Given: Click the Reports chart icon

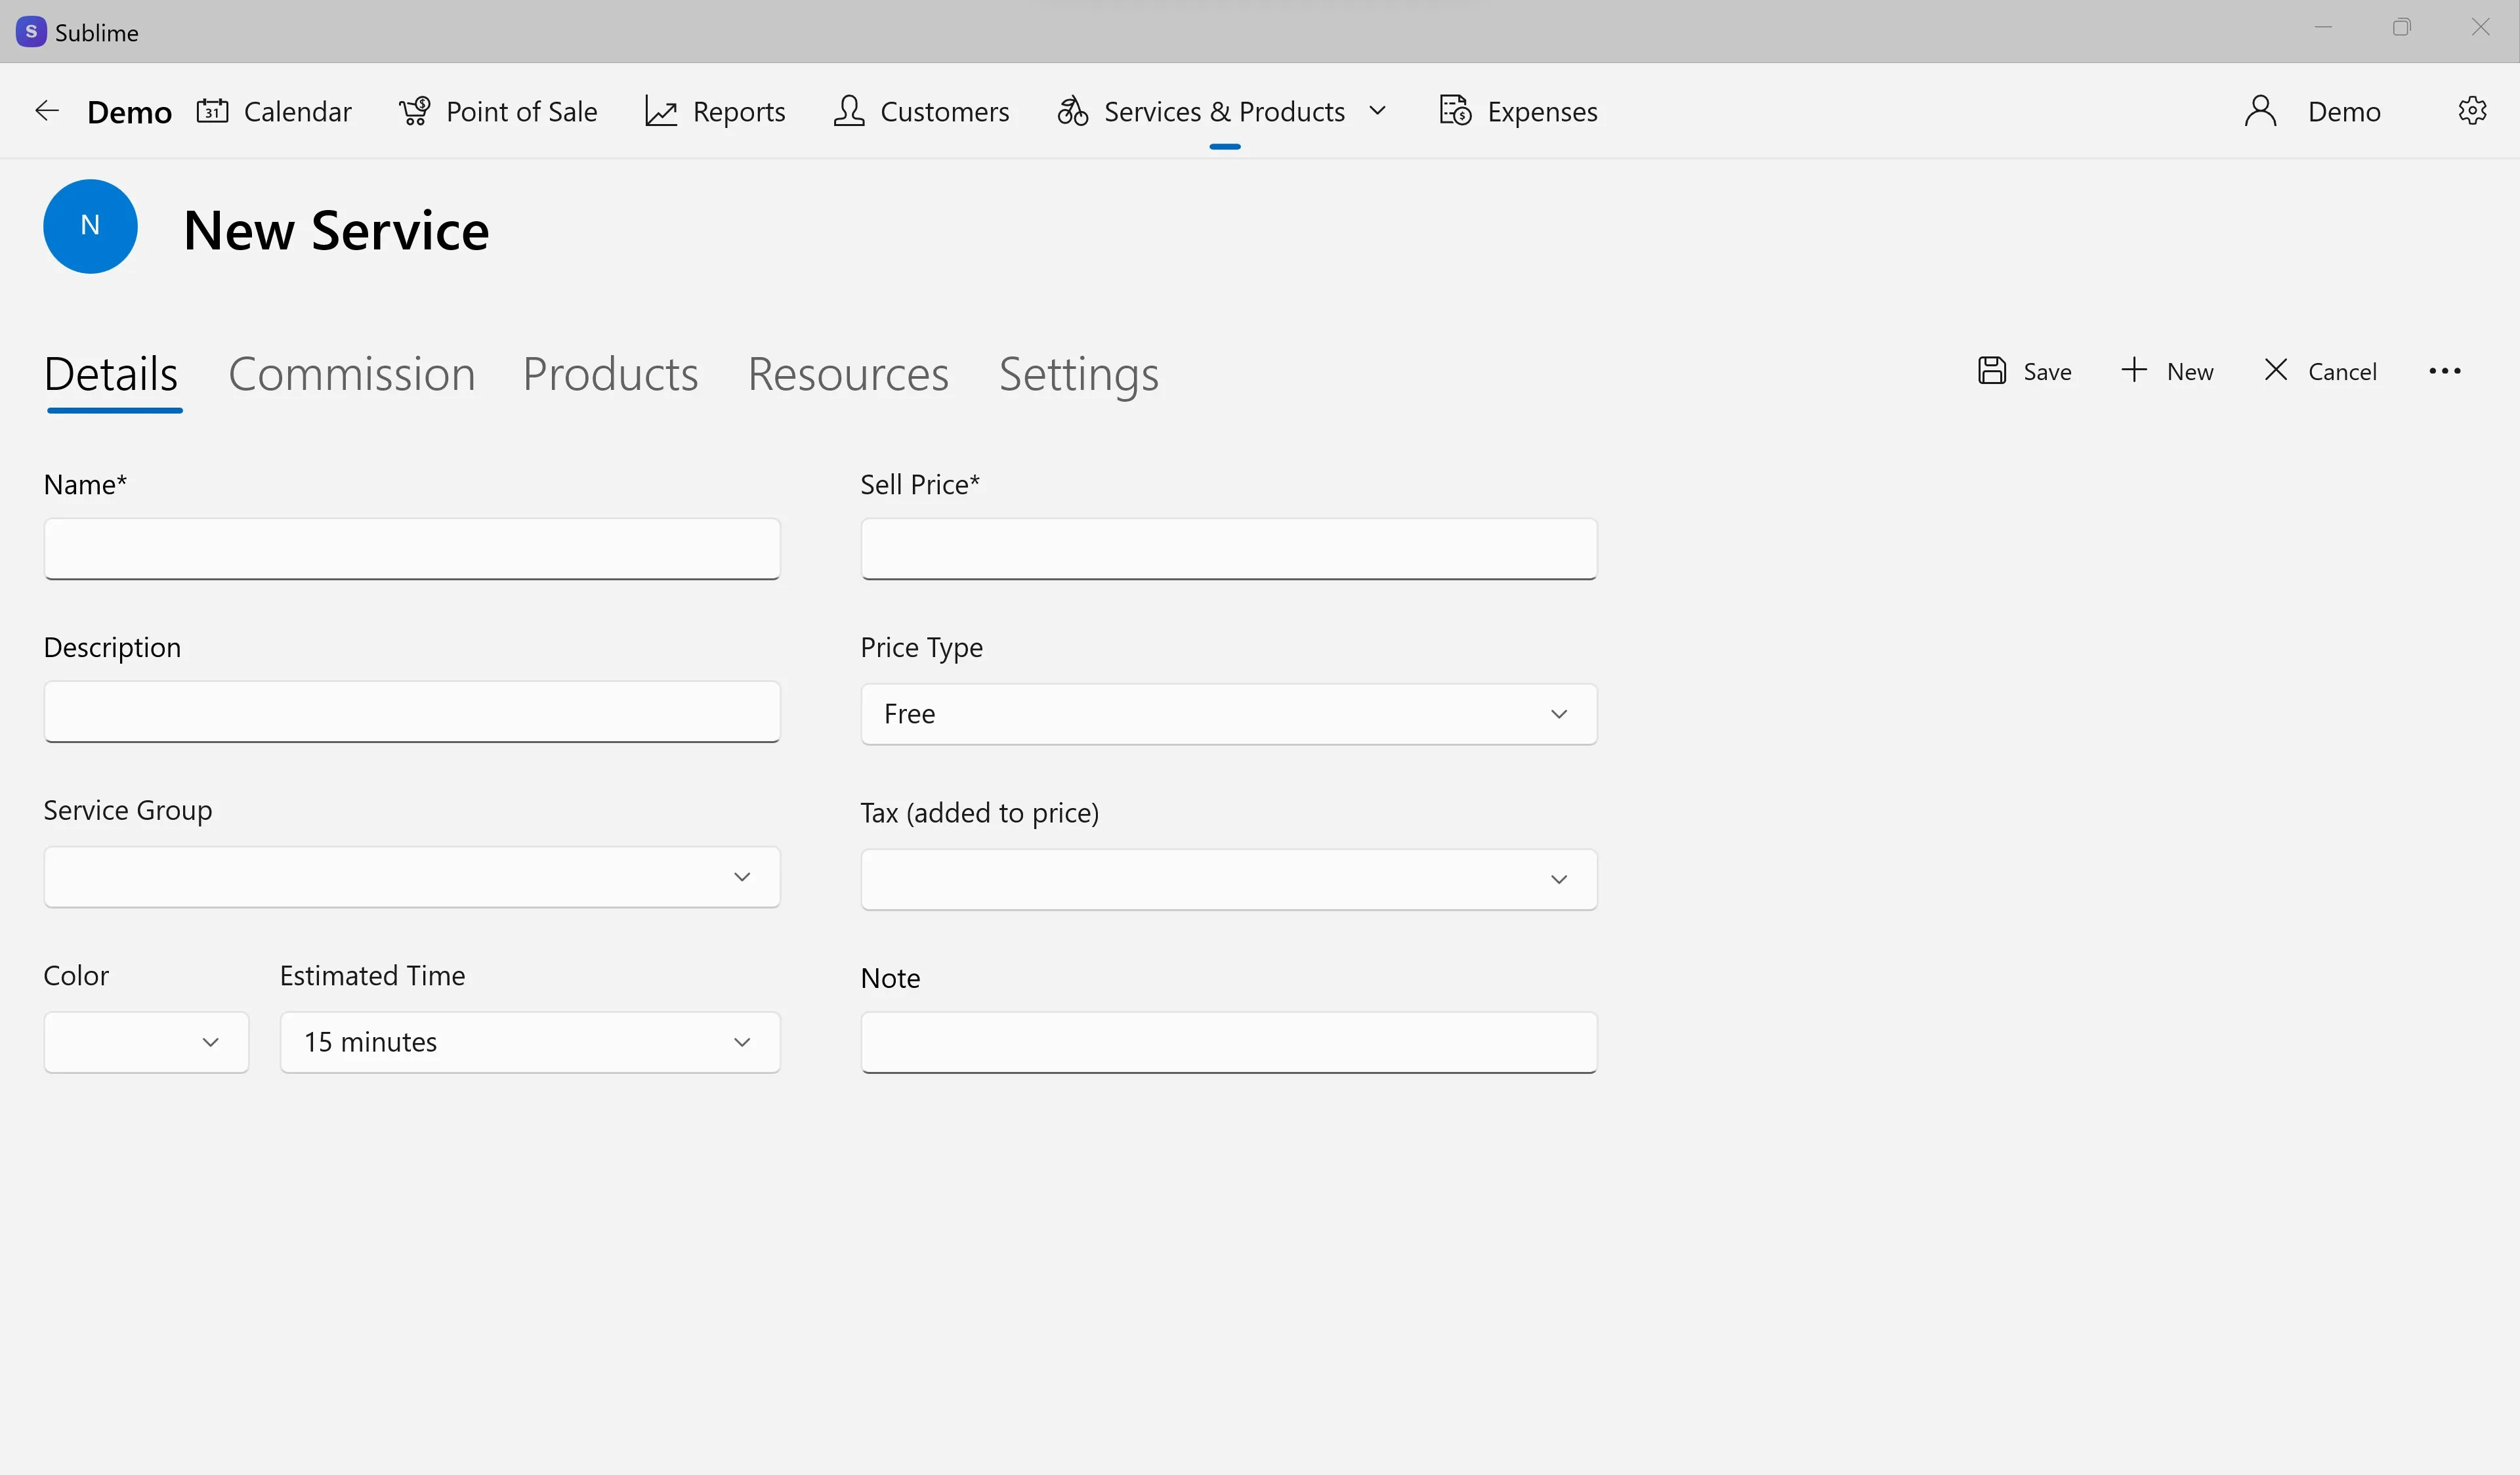Looking at the screenshot, I should tap(661, 111).
